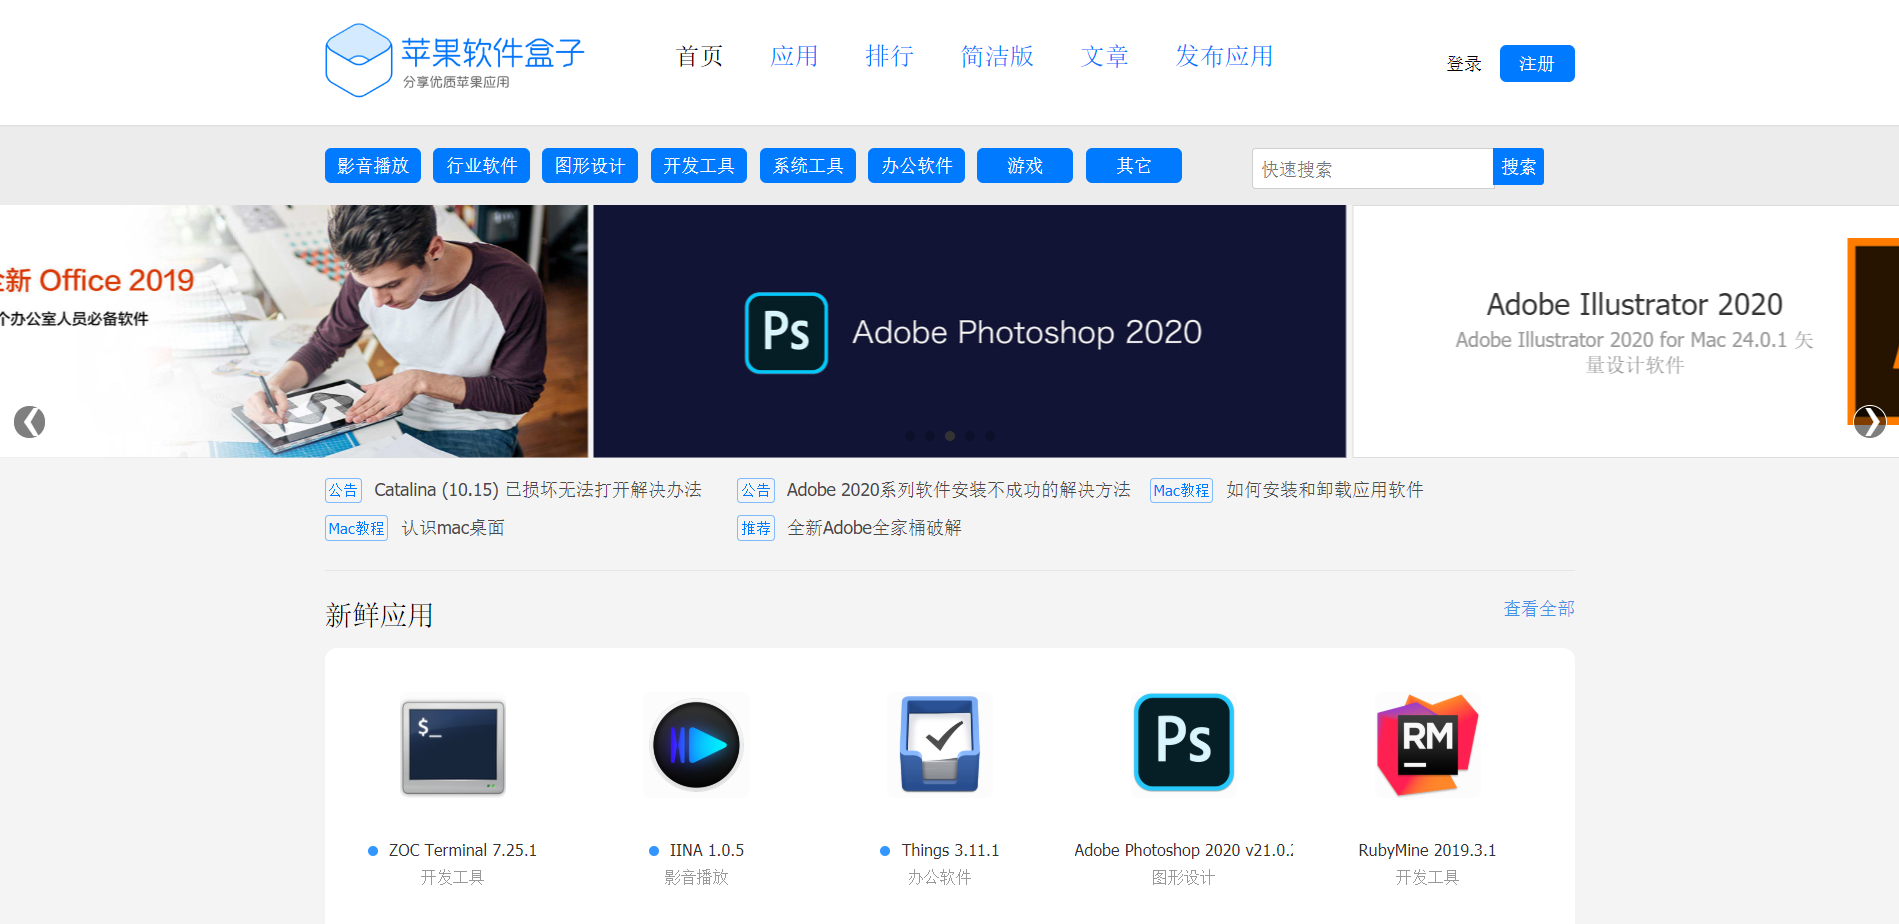Open the 应用 navigation item

pos(794,56)
